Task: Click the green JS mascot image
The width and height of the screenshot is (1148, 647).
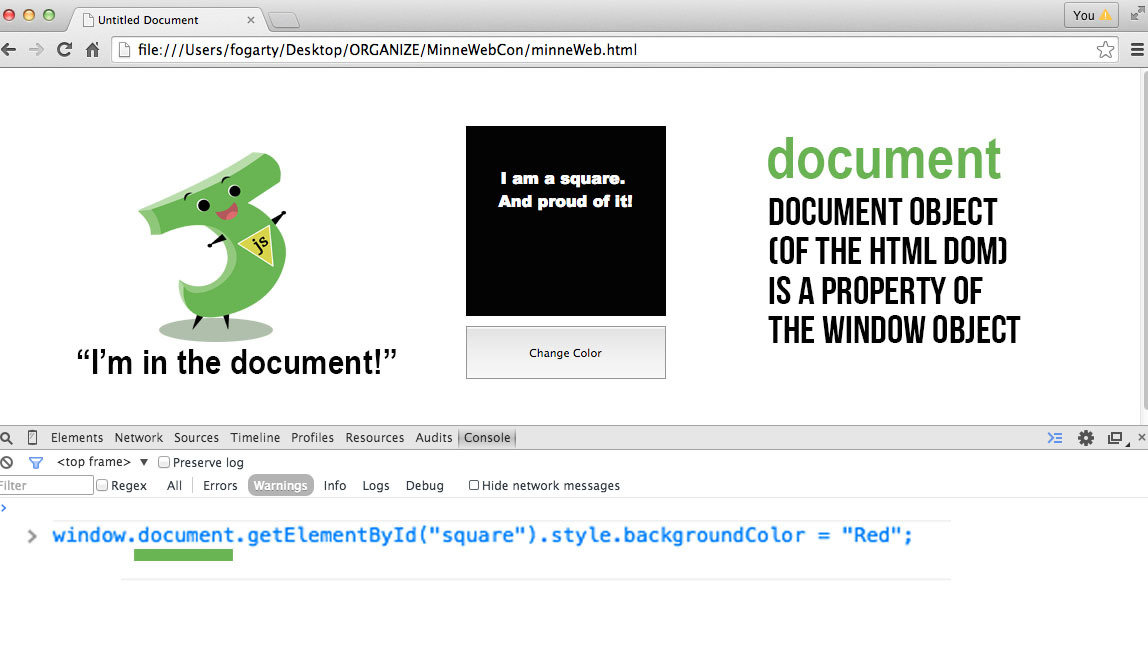Action: coord(212,247)
